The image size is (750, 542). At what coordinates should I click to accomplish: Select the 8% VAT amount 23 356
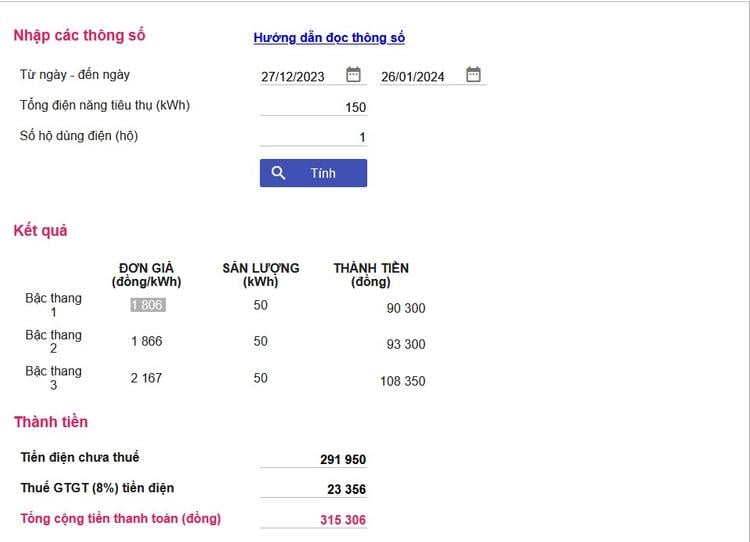[x=346, y=490]
